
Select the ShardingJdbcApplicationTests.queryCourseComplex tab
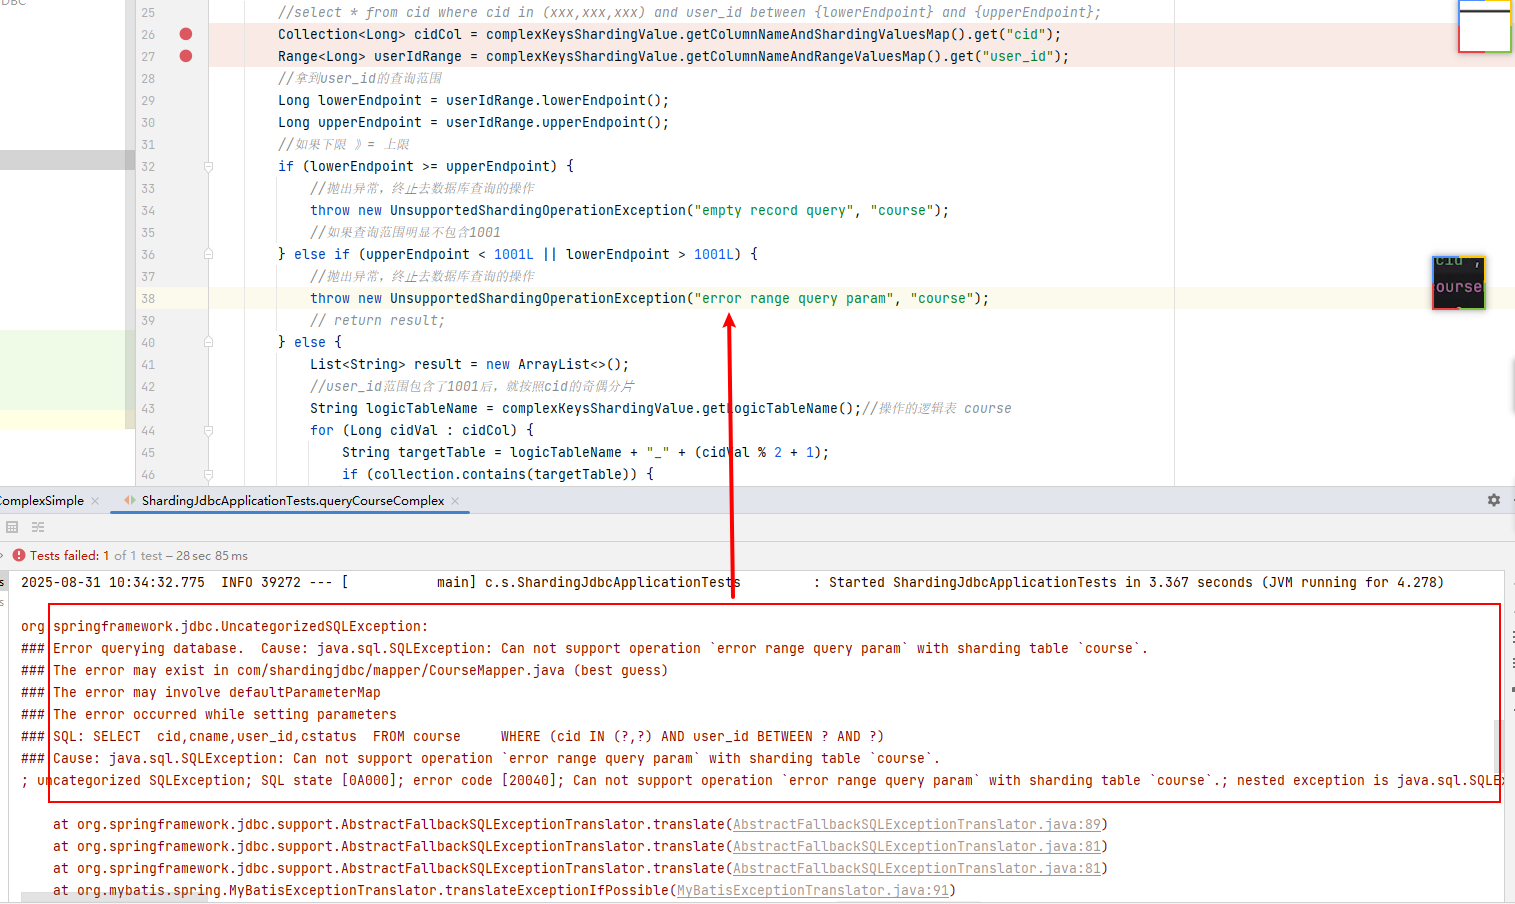(x=292, y=501)
